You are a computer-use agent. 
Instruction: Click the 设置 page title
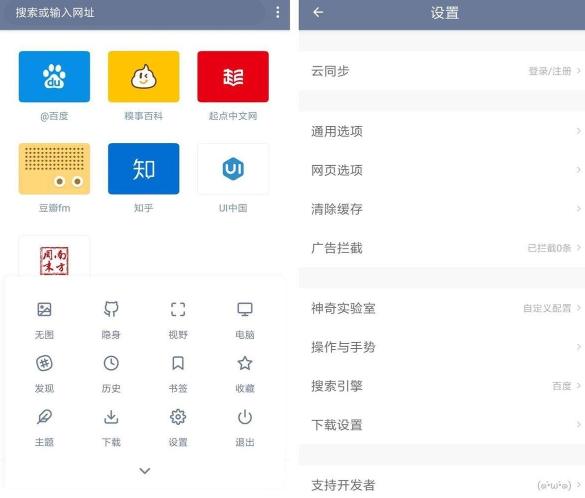(444, 13)
